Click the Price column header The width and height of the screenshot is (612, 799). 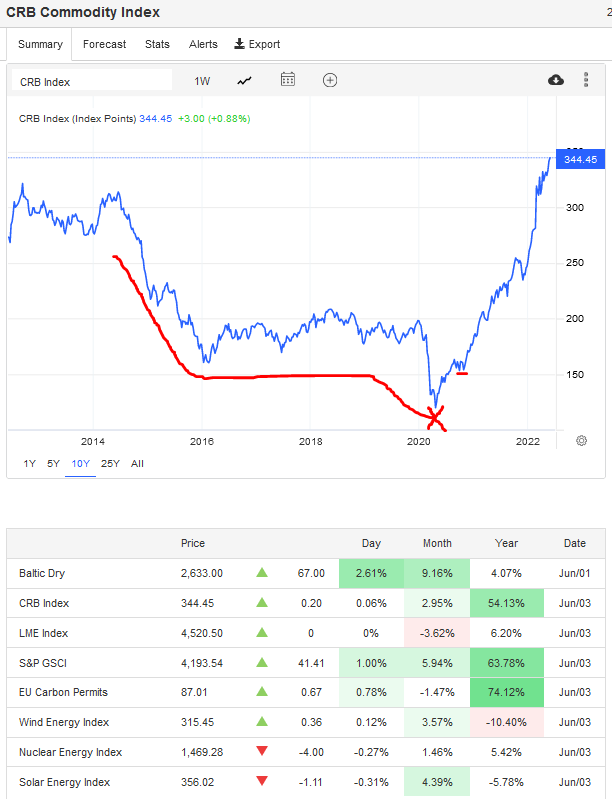[x=193, y=543]
